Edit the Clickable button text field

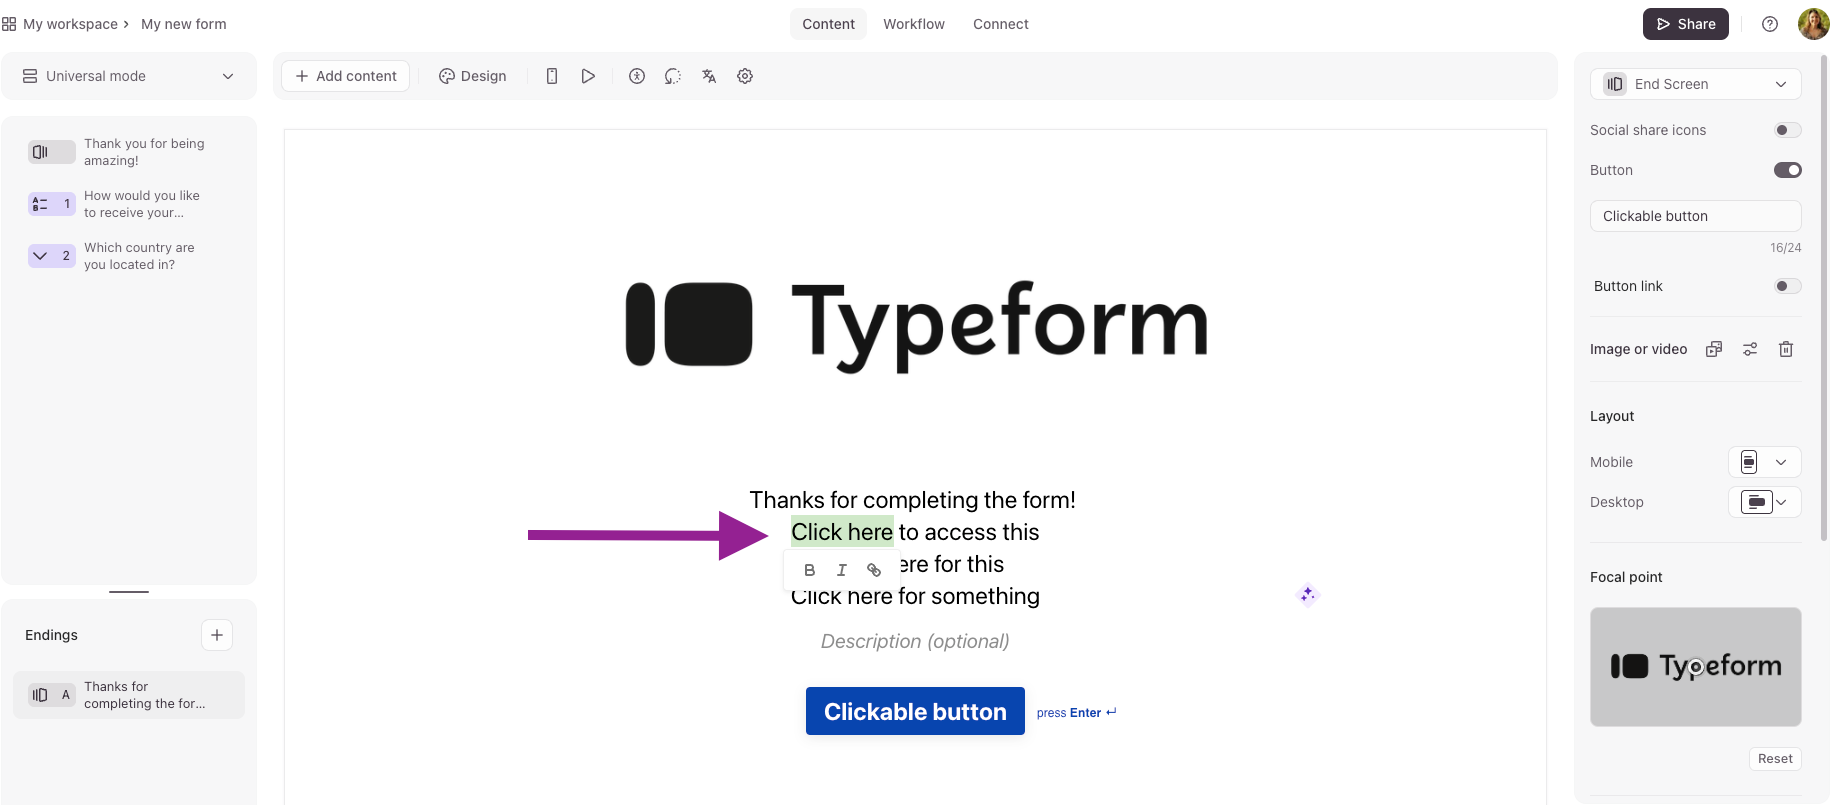click(x=1696, y=216)
